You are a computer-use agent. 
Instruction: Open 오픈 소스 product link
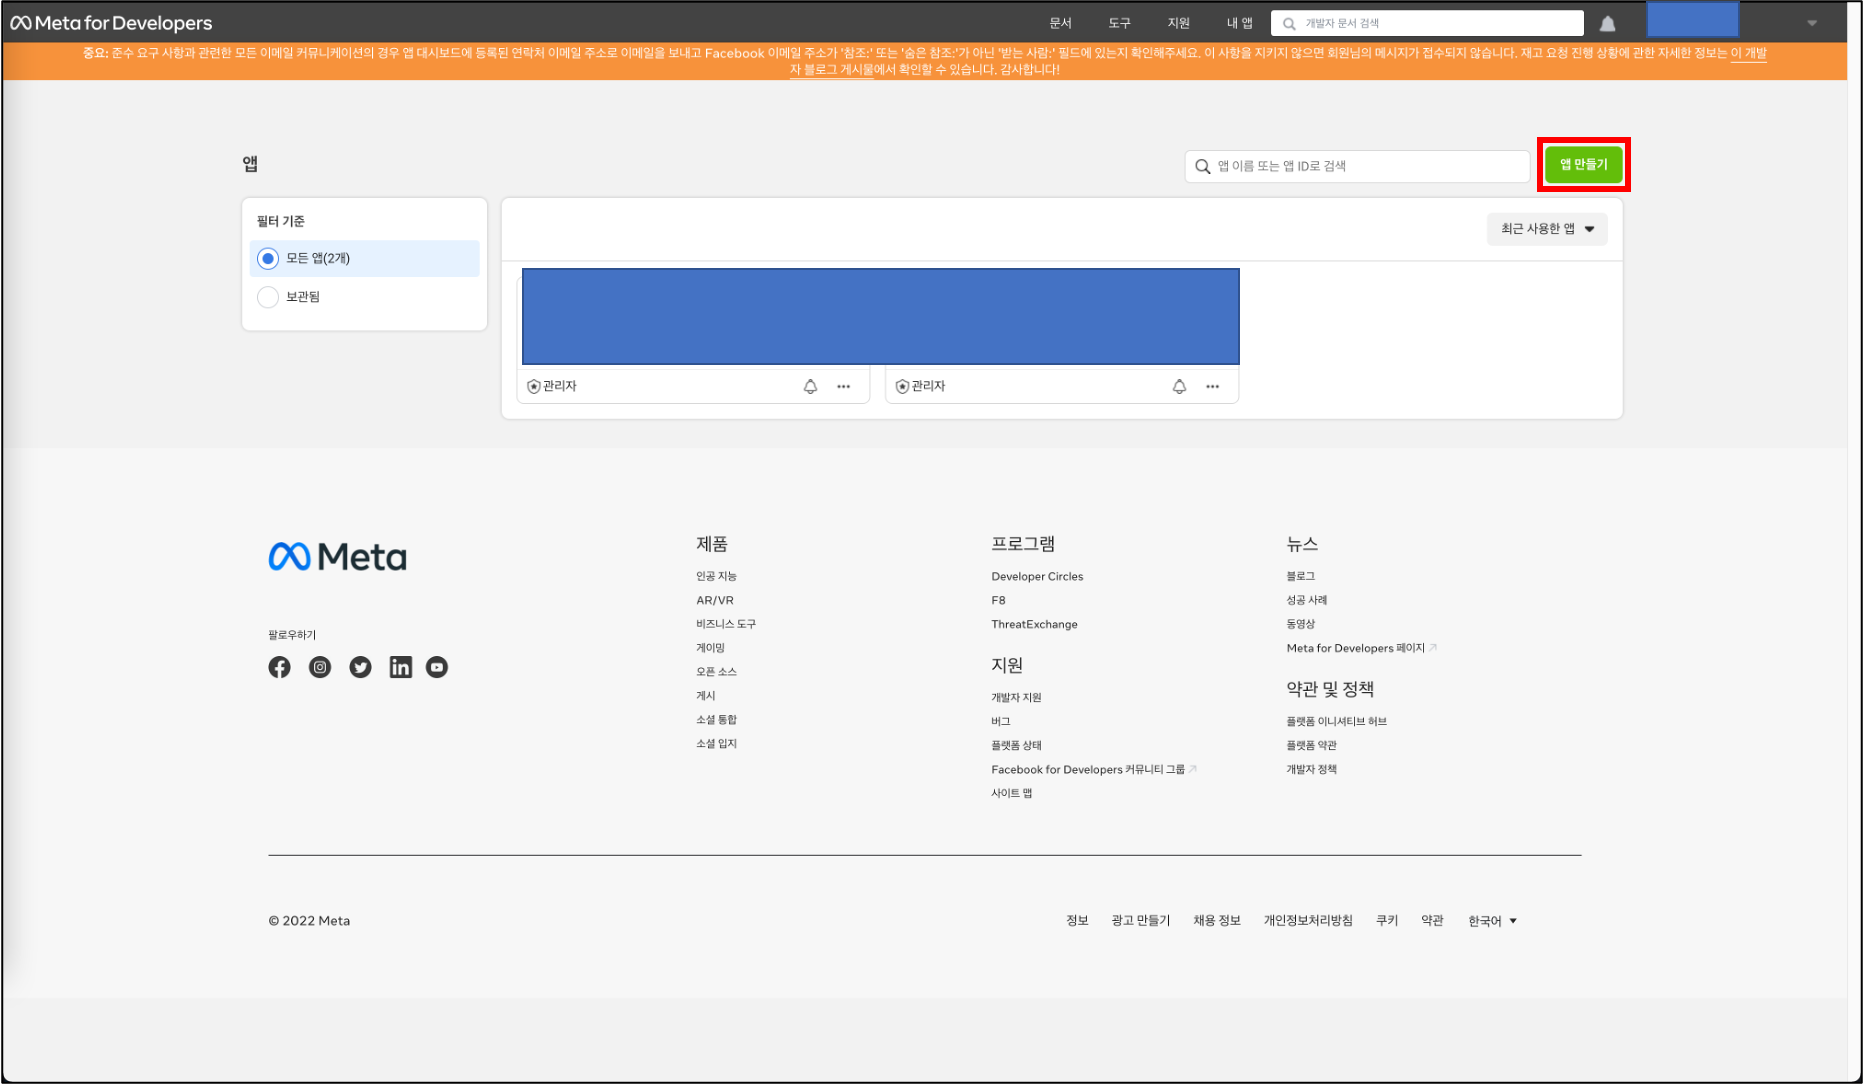coord(716,672)
